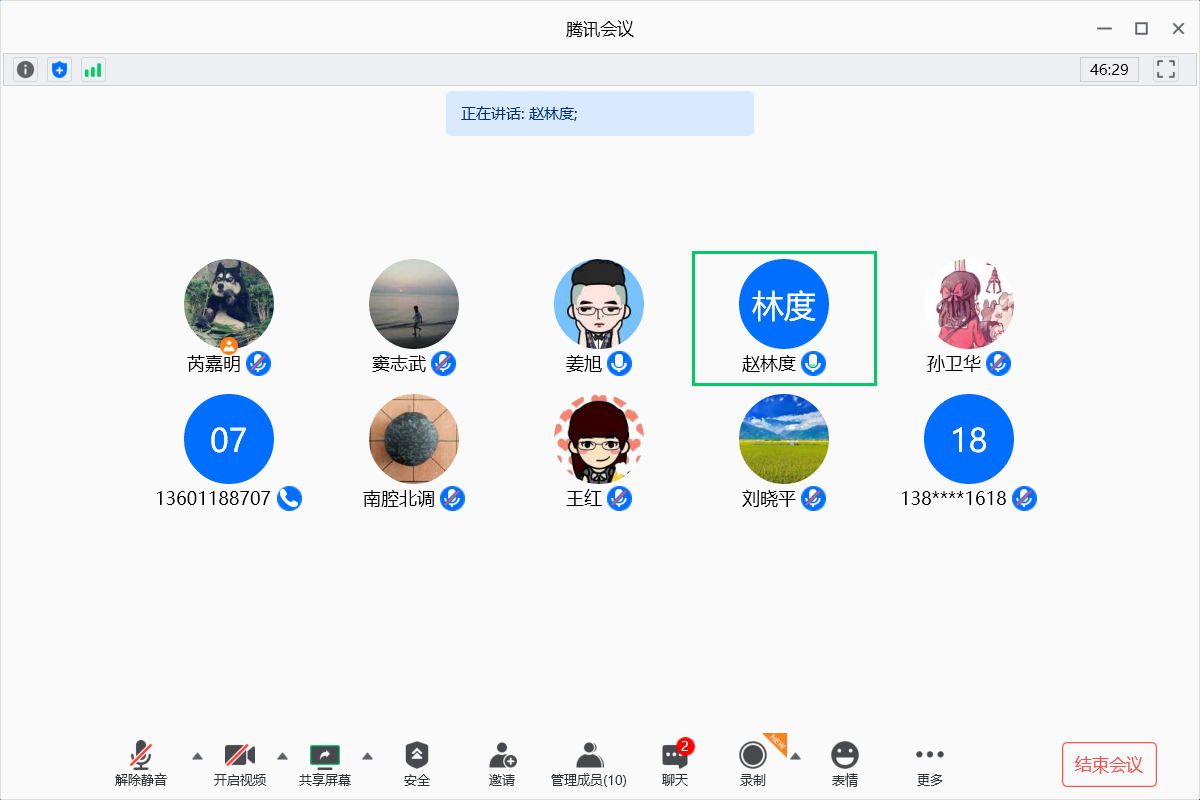Screen dimensions: 1200x800
Task: Expand video options arrow beside 开启视频
Action: (282, 755)
